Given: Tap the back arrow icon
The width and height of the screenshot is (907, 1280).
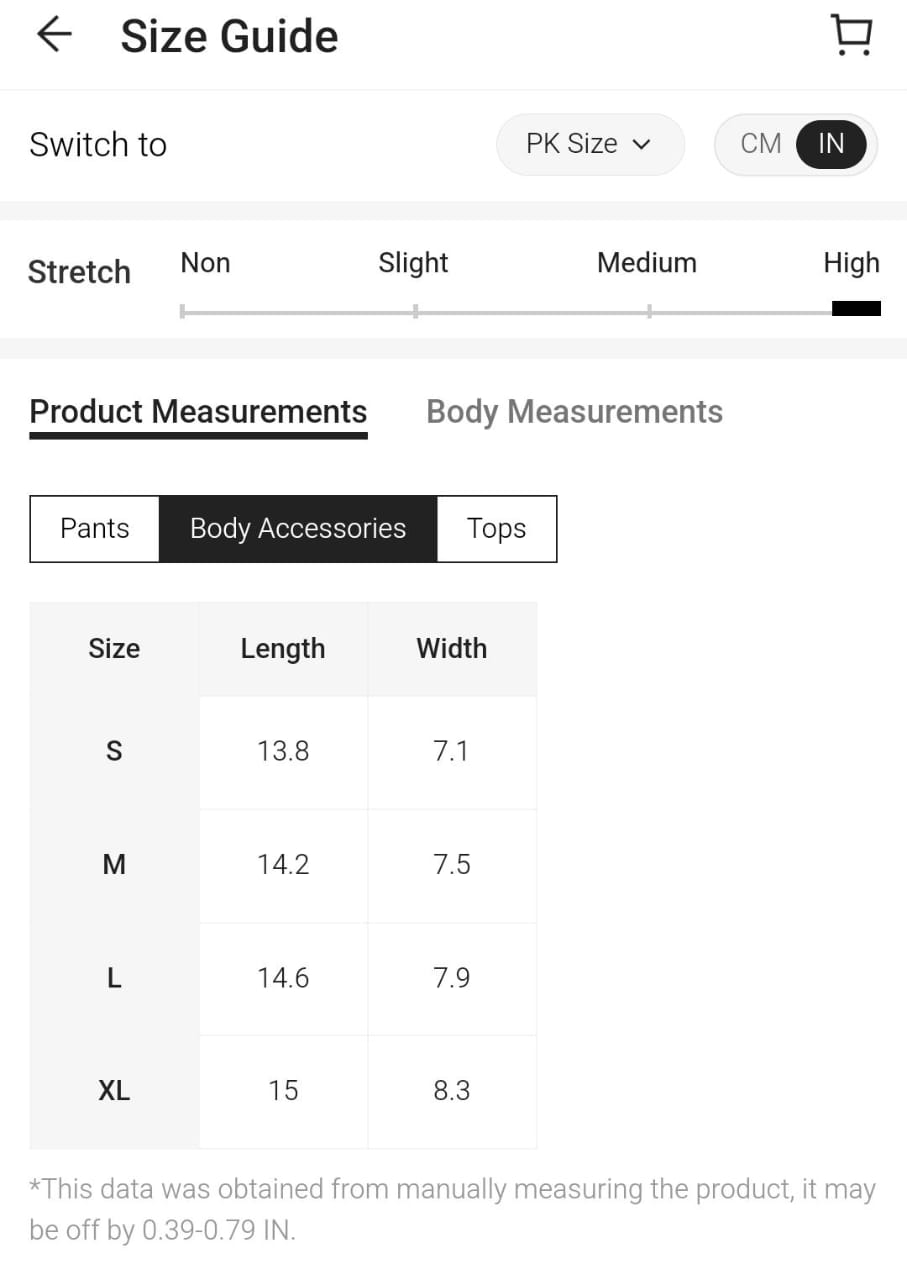Looking at the screenshot, I should [54, 35].
